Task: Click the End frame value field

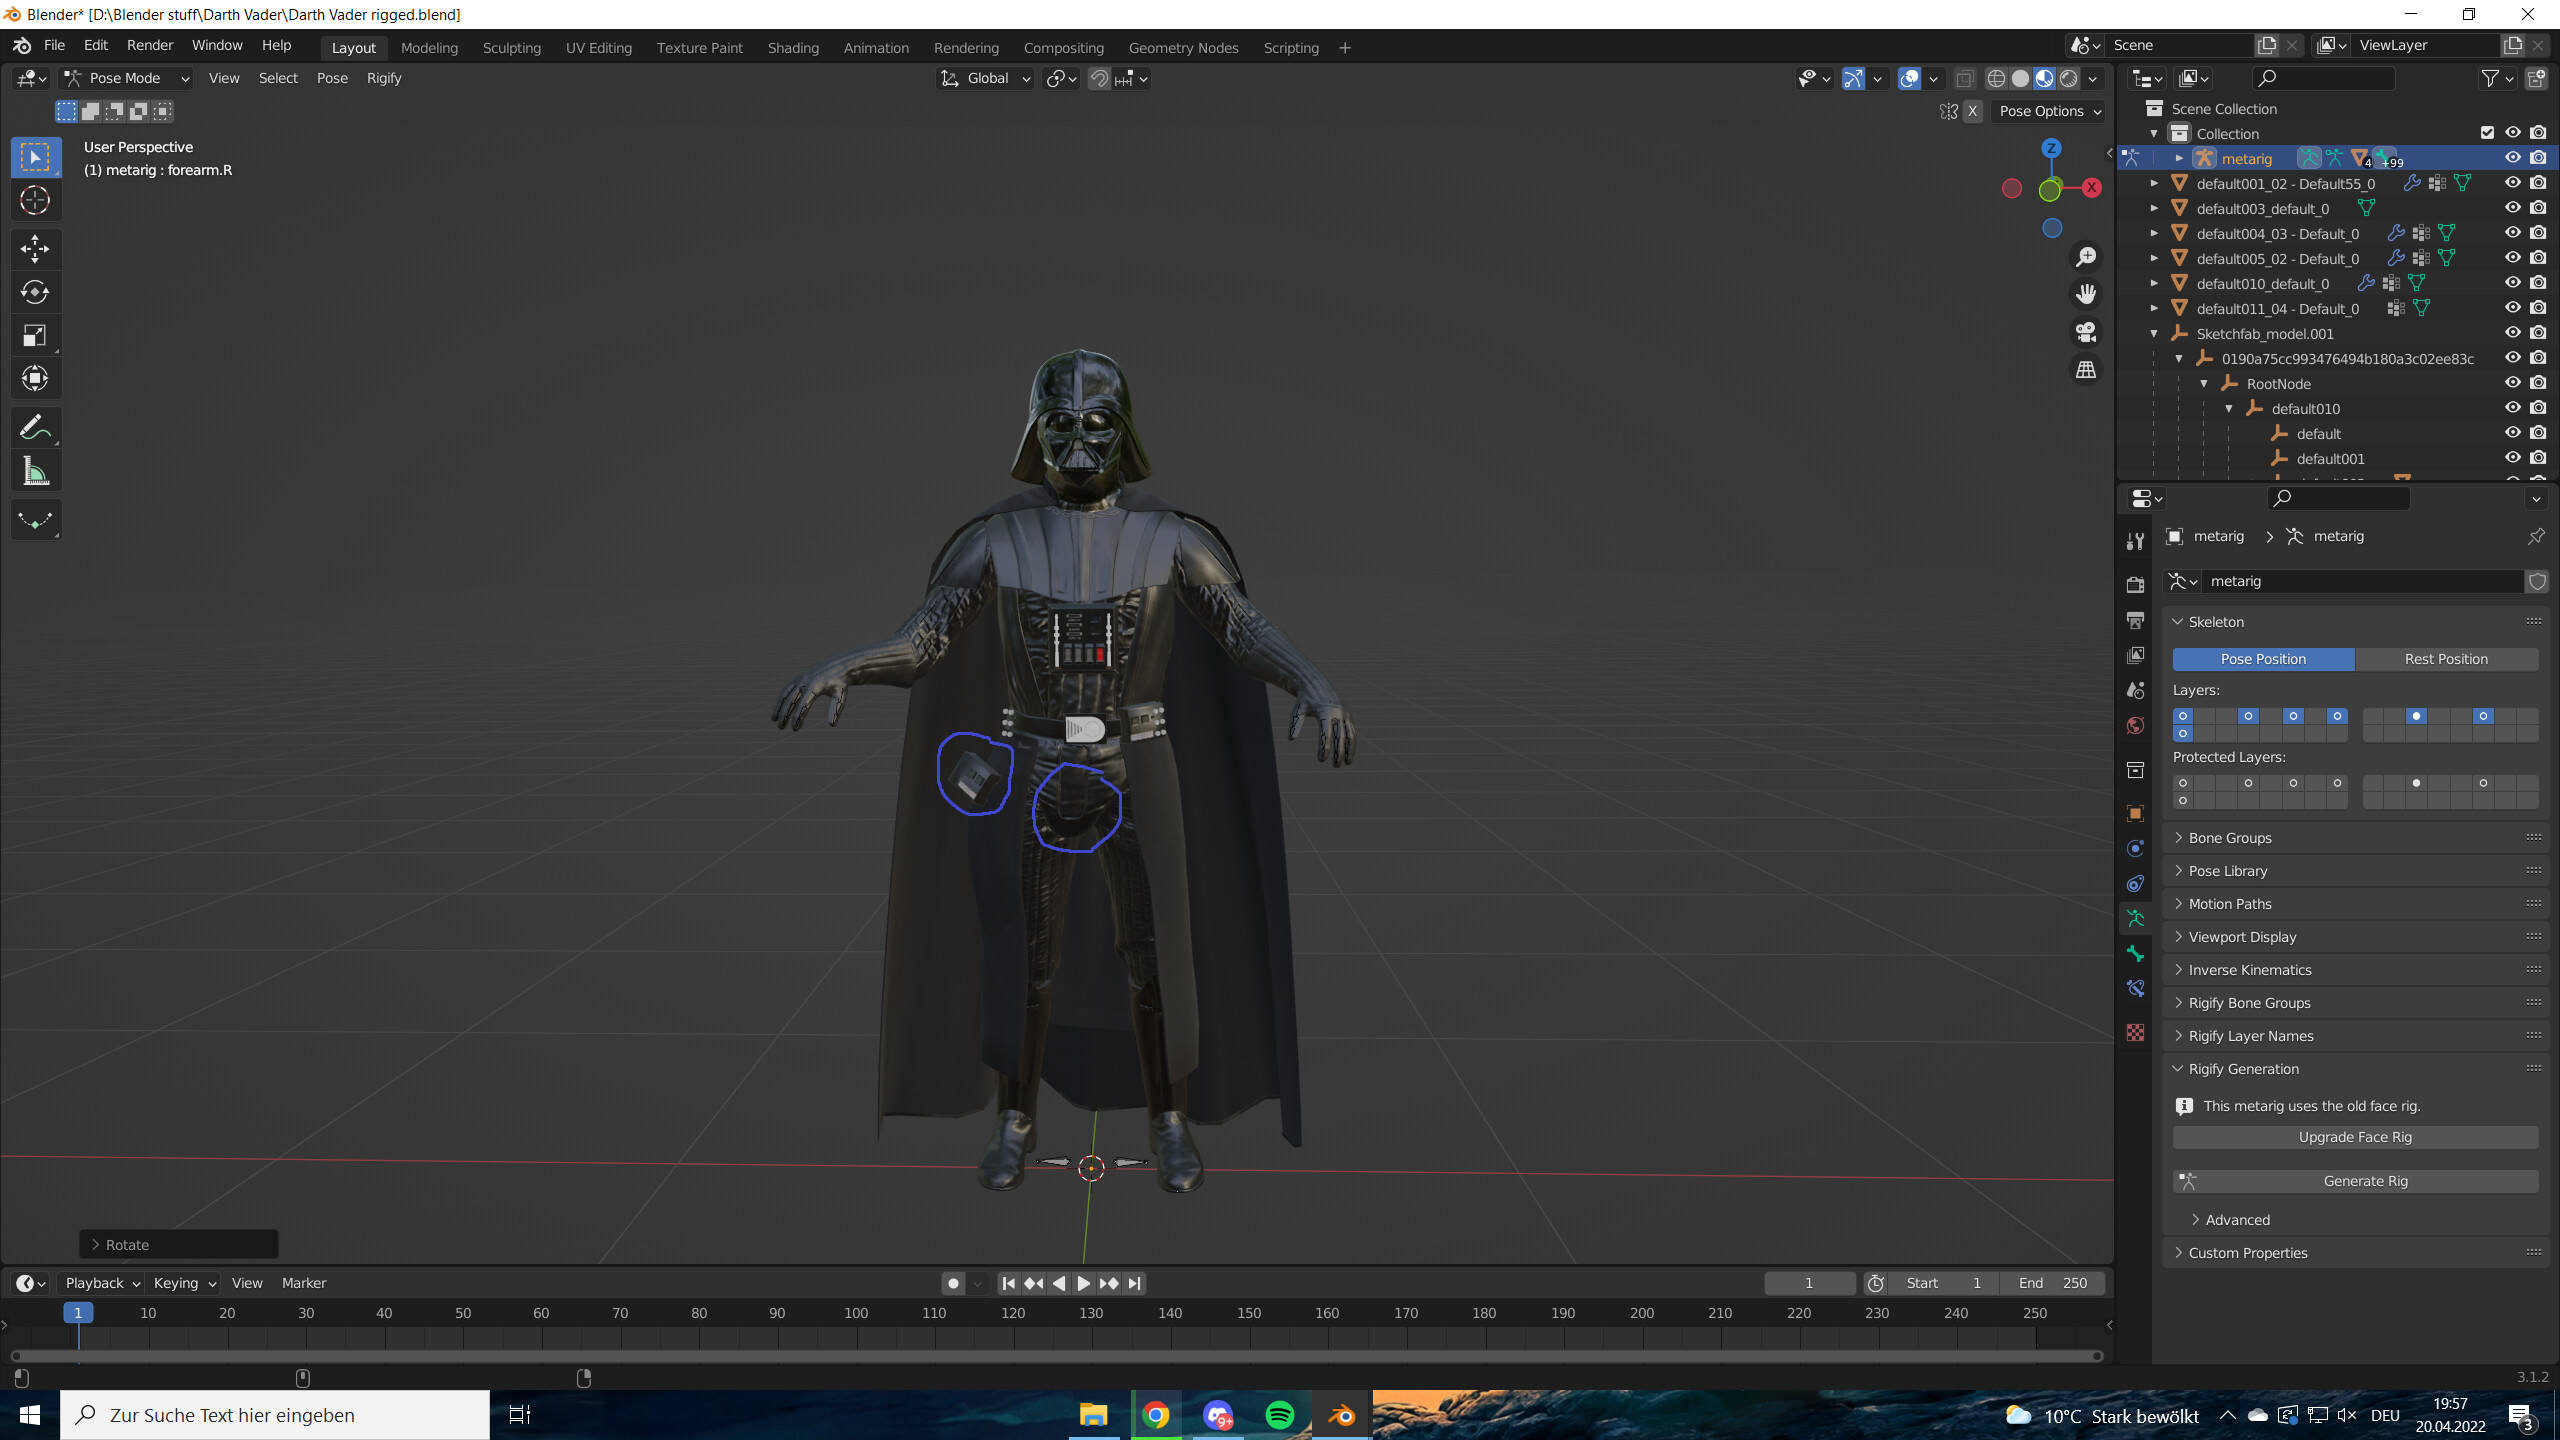Action: (2052, 1283)
